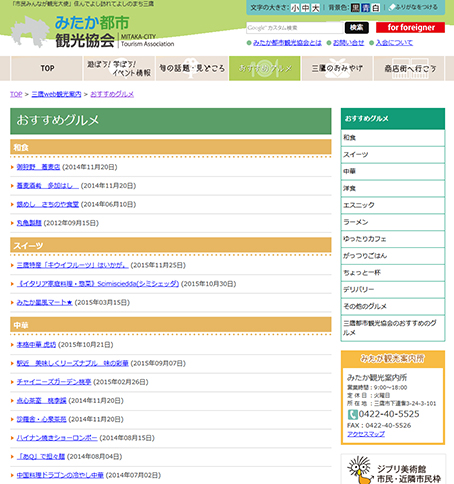Set text size to 小 (small)
Screen dimensions: 454x484
click(x=295, y=8)
